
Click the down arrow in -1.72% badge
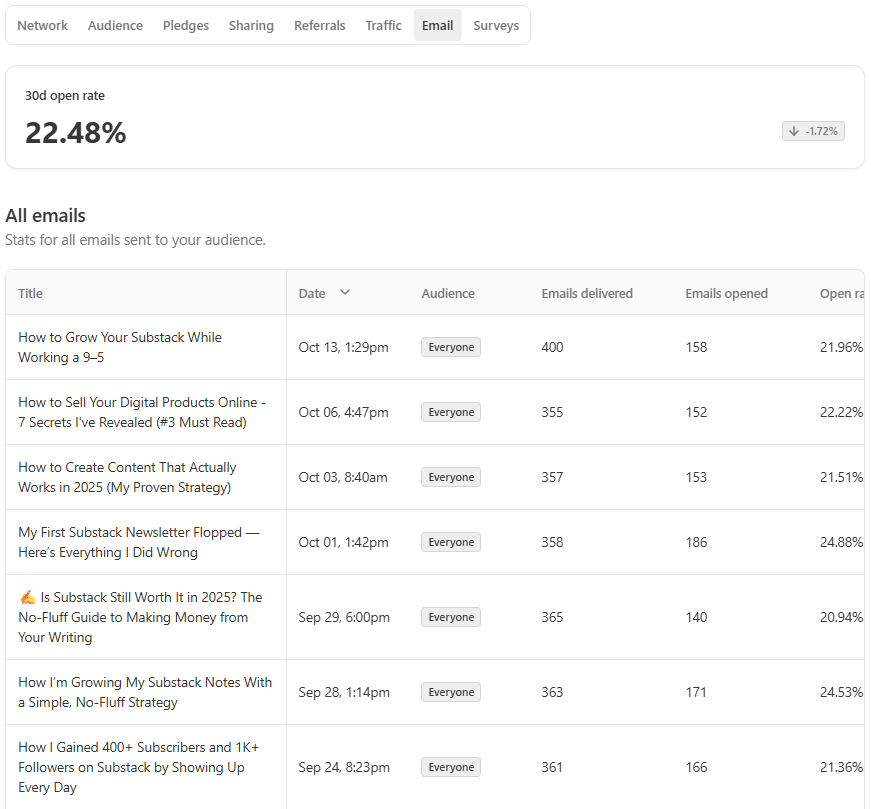point(794,131)
